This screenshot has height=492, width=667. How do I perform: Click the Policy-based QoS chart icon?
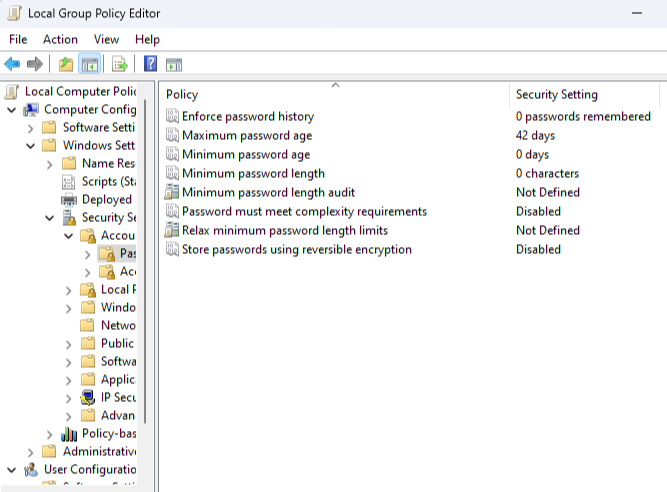pyautogui.click(x=69, y=434)
